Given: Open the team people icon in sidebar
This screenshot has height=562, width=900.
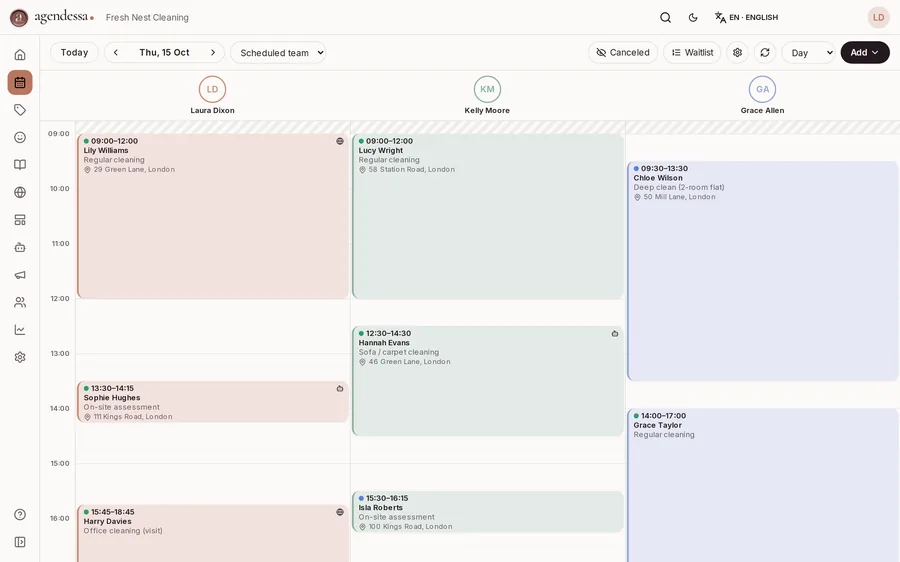Looking at the screenshot, I should coord(20,303).
